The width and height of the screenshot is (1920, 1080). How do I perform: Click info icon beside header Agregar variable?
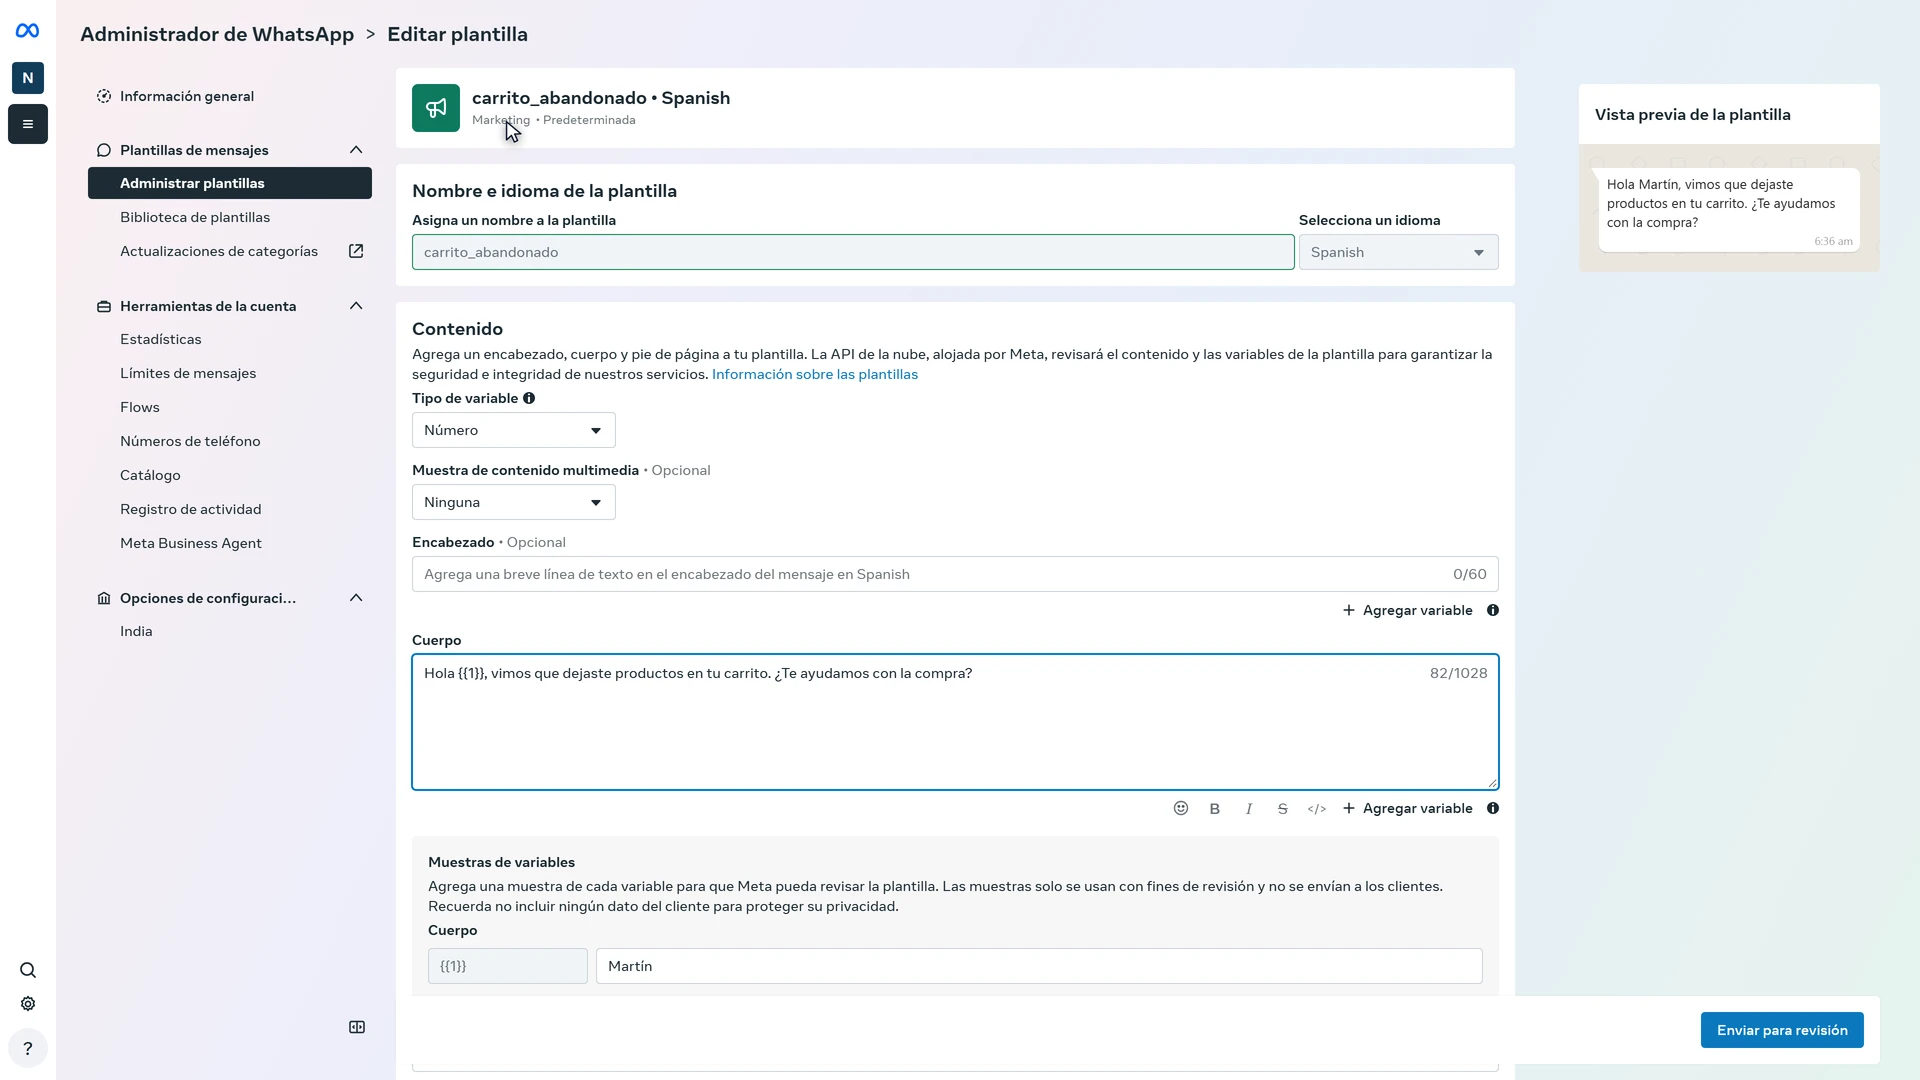coord(1493,610)
